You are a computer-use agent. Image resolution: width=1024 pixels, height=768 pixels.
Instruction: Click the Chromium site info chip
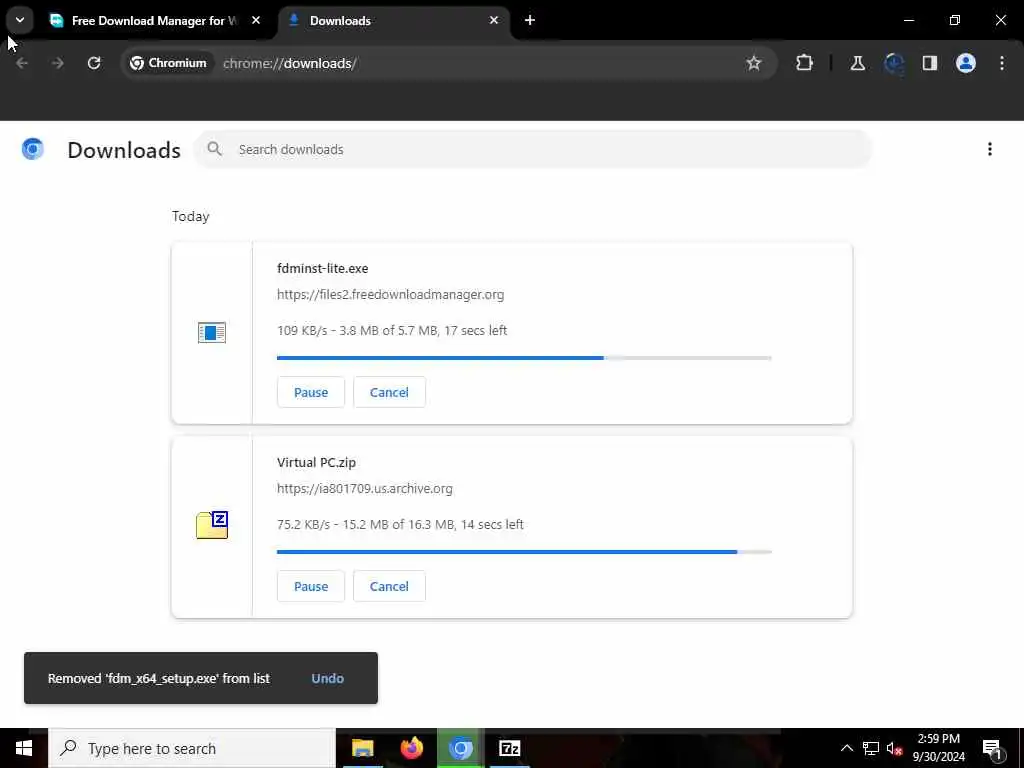click(168, 63)
